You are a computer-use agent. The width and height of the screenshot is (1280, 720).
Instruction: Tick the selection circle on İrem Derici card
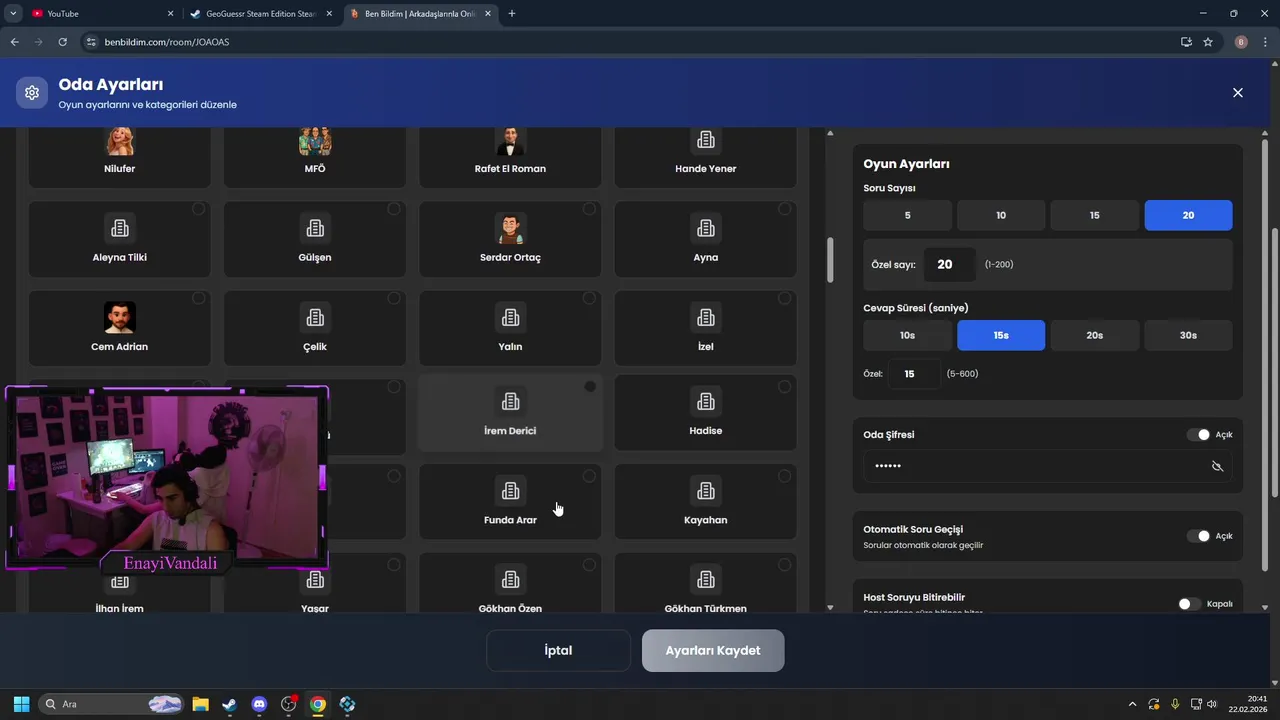click(x=590, y=386)
